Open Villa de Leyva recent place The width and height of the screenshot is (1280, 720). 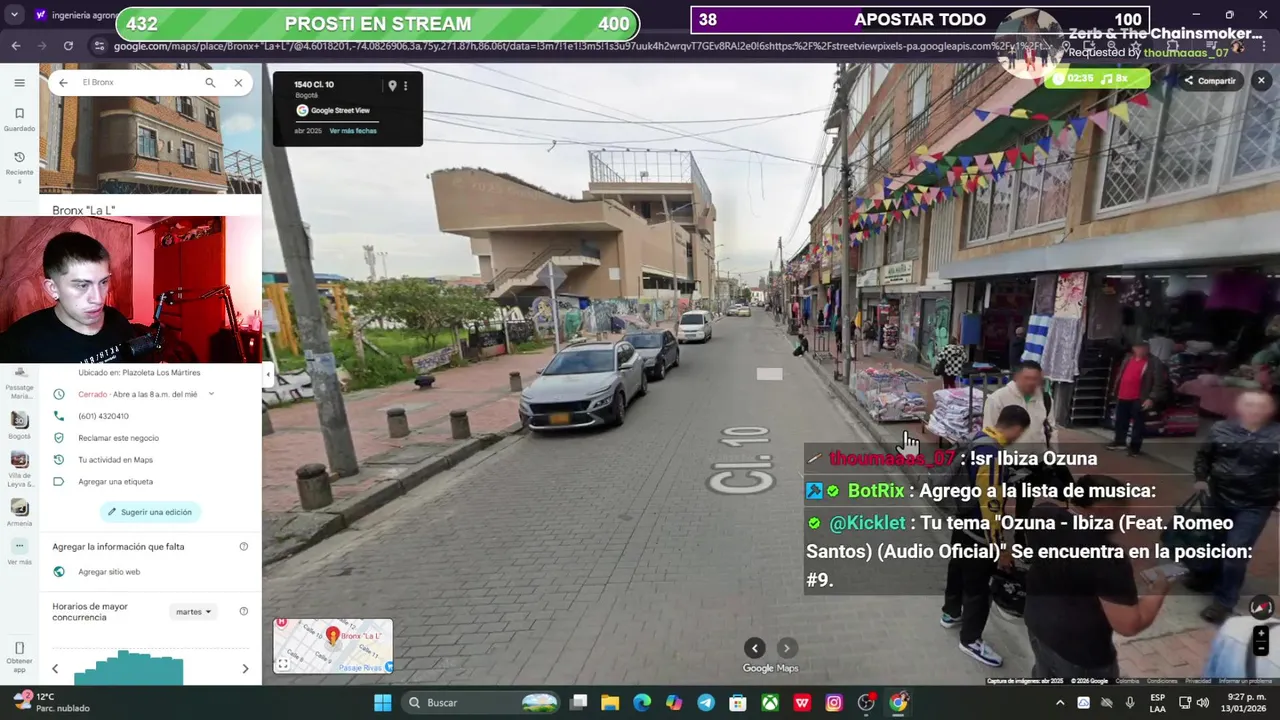(19, 468)
